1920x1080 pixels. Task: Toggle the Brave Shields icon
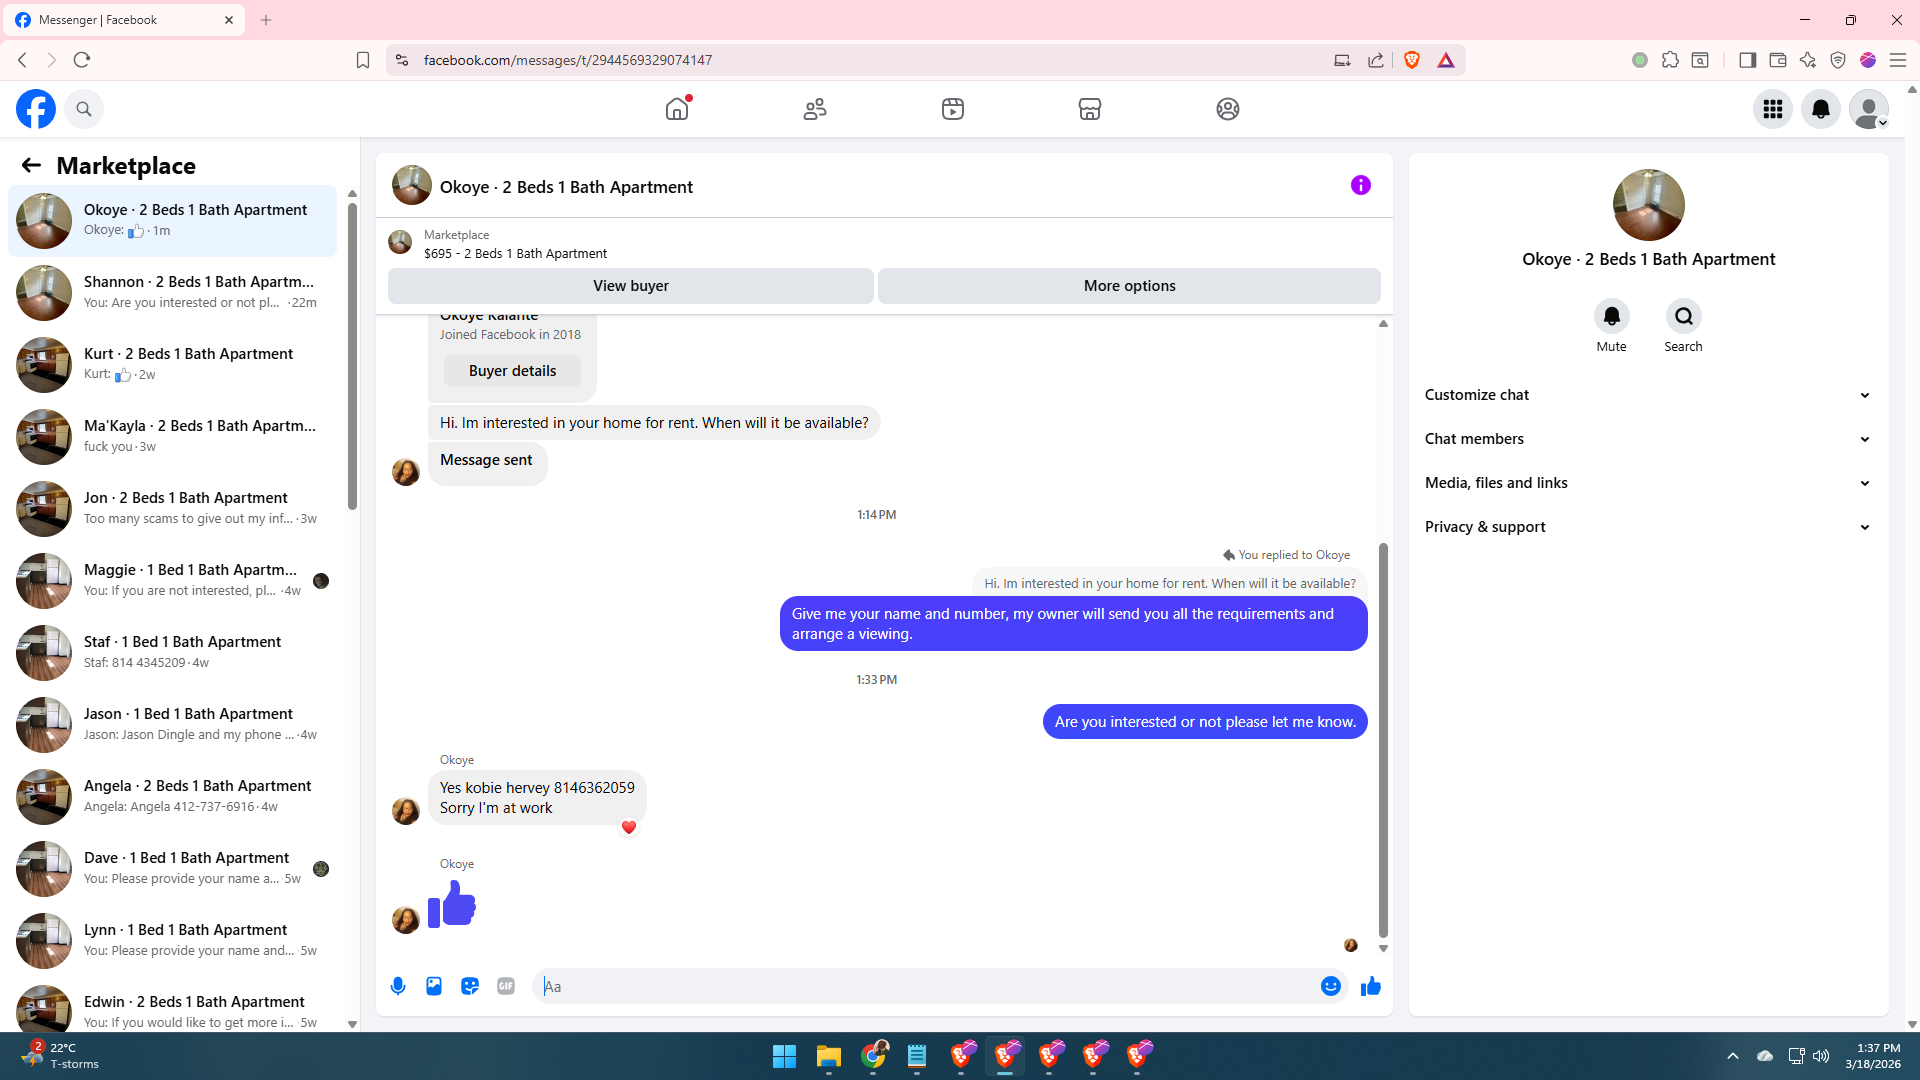pos(1412,60)
